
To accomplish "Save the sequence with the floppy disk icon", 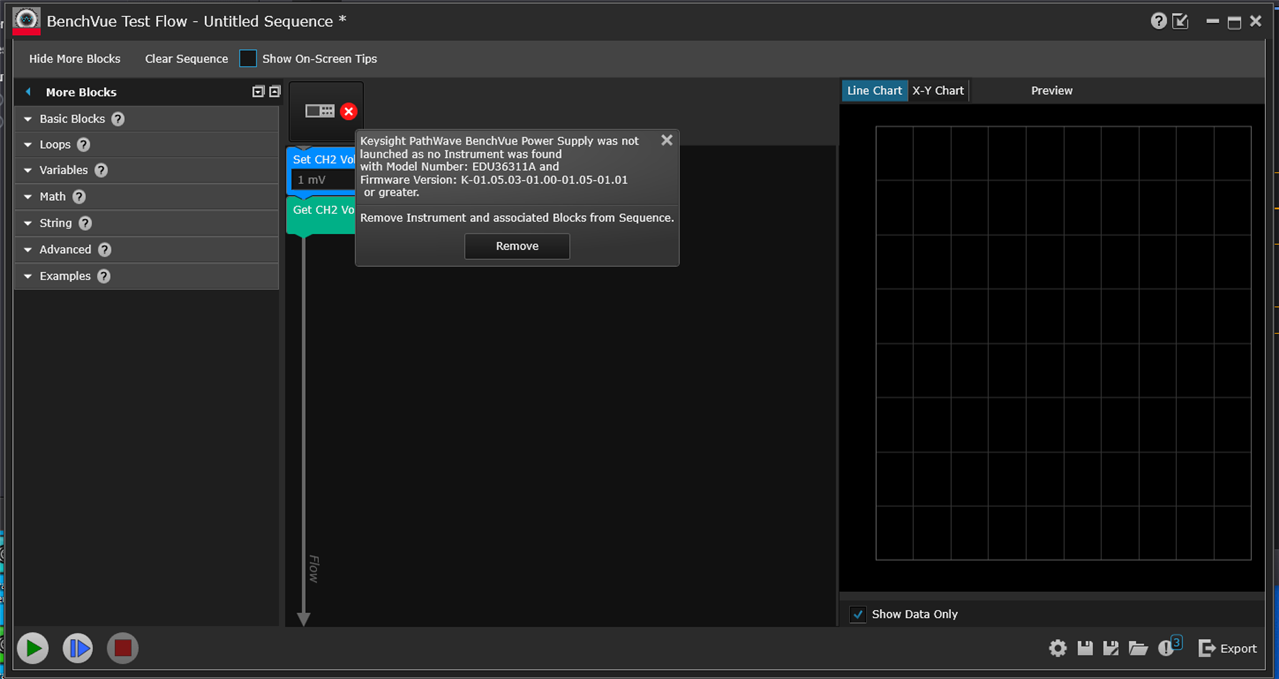I will click(1085, 648).
